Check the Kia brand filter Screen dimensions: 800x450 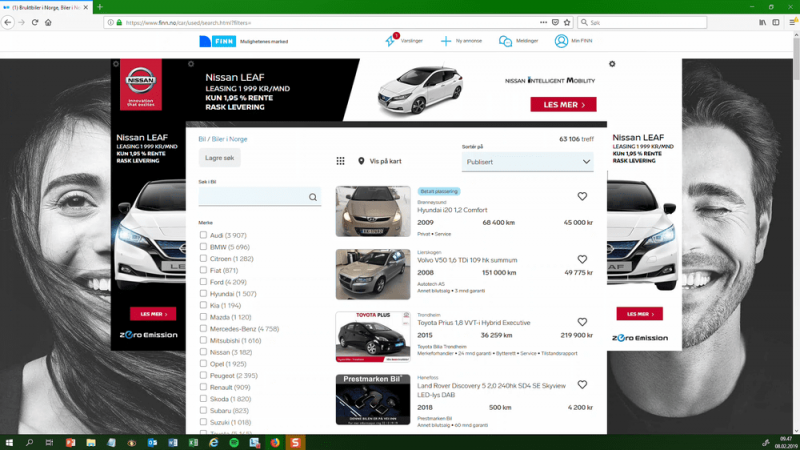click(x=203, y=305)
